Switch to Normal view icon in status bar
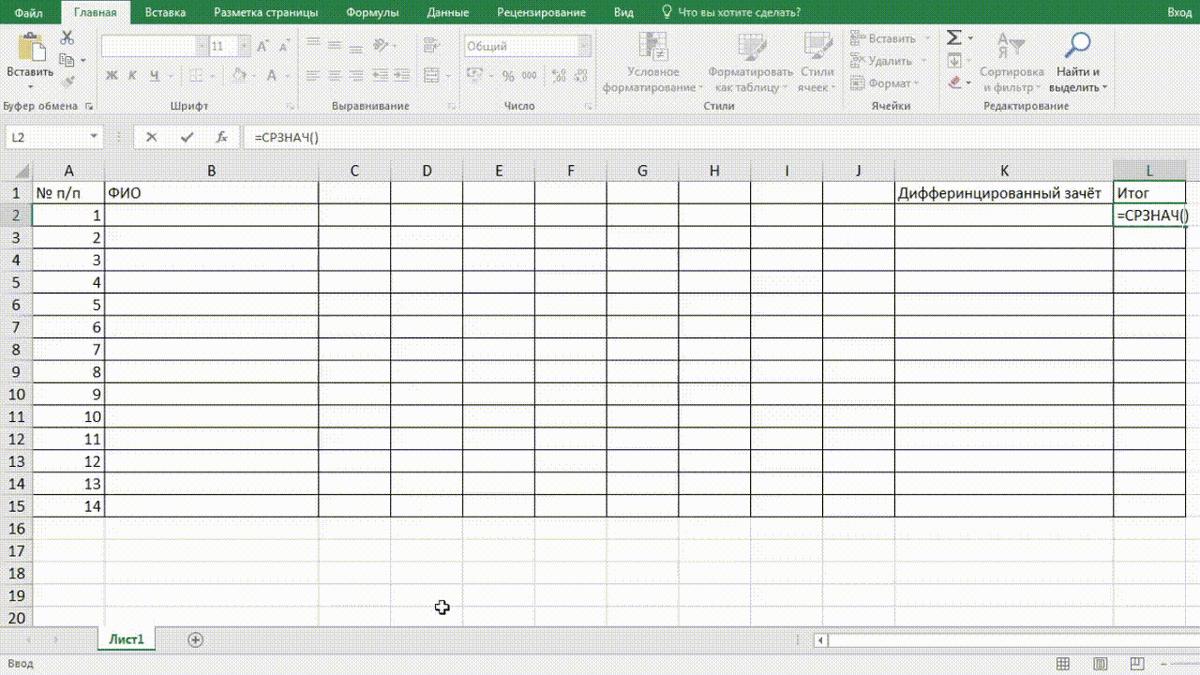 tap(1063, 664)
